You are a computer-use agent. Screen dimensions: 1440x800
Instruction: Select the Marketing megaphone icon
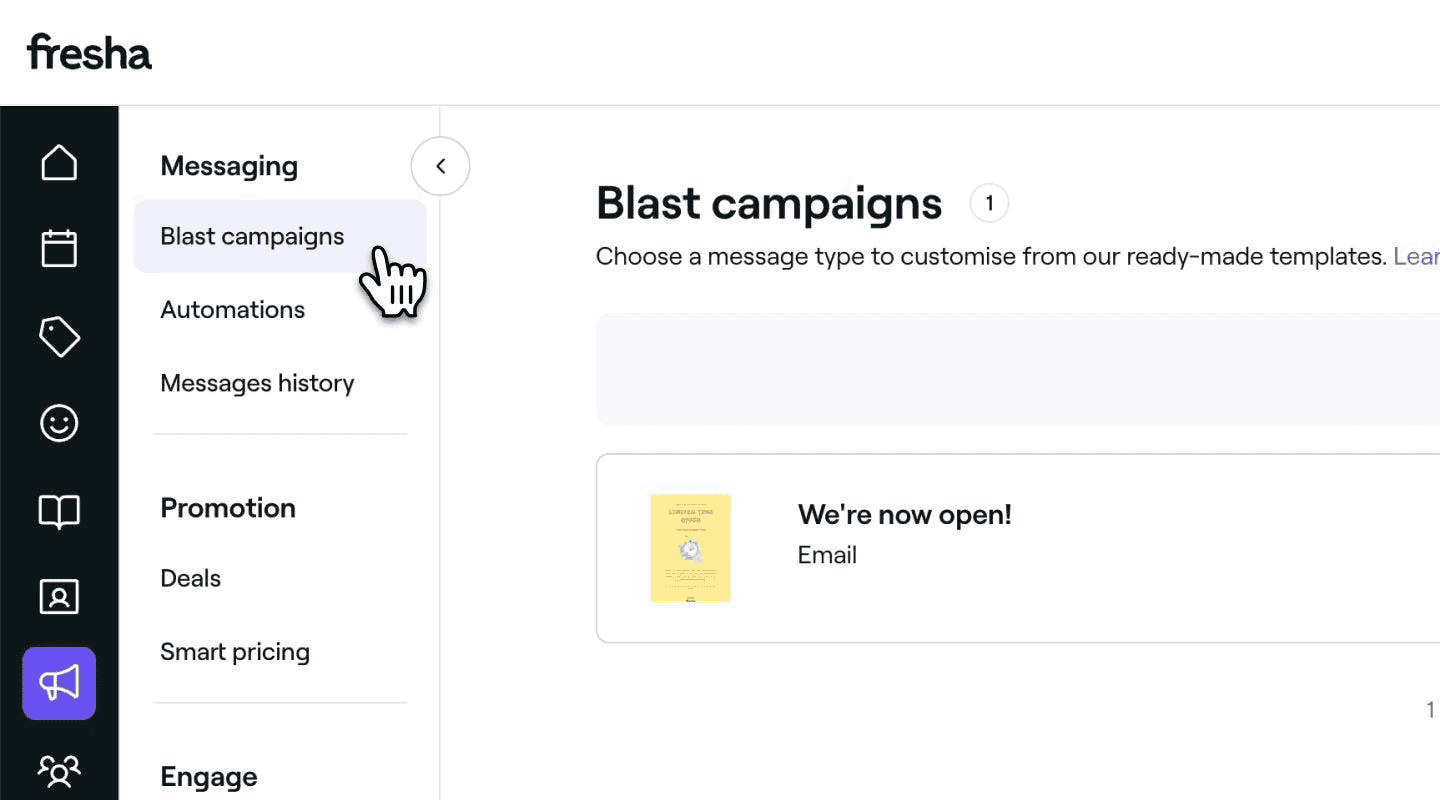pyautogui.click(x=59, y=684)
